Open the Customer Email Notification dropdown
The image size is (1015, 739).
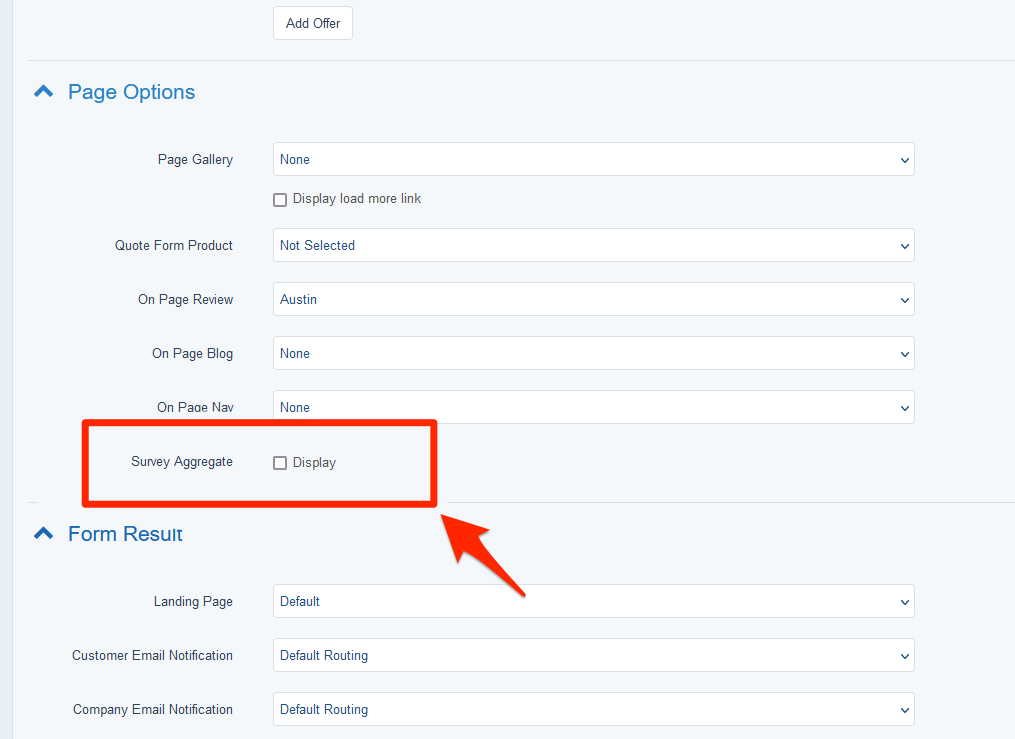[593, 655]
